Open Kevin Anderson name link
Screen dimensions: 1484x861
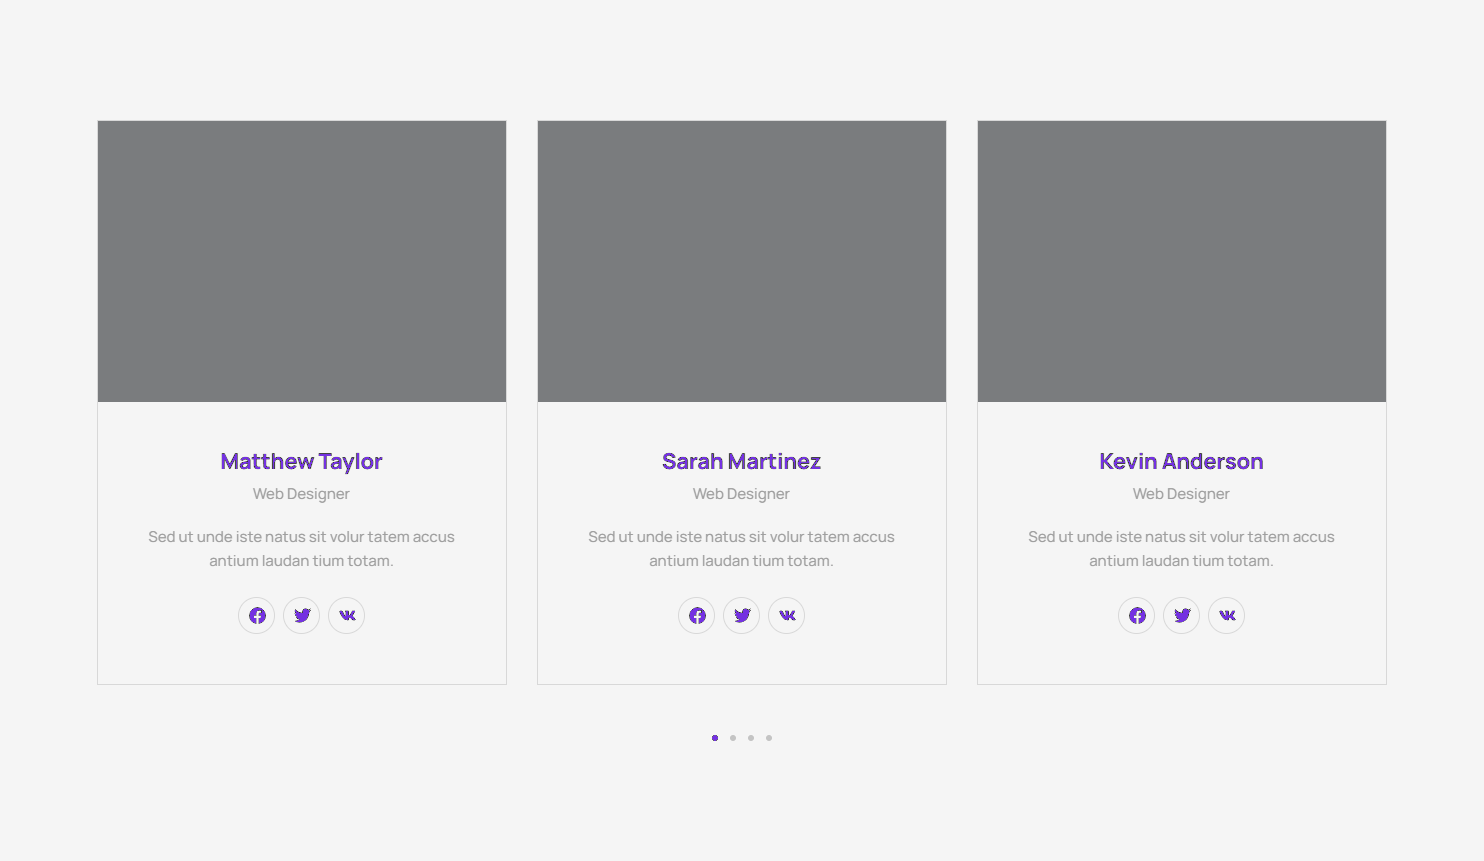tap(1181, 461)
